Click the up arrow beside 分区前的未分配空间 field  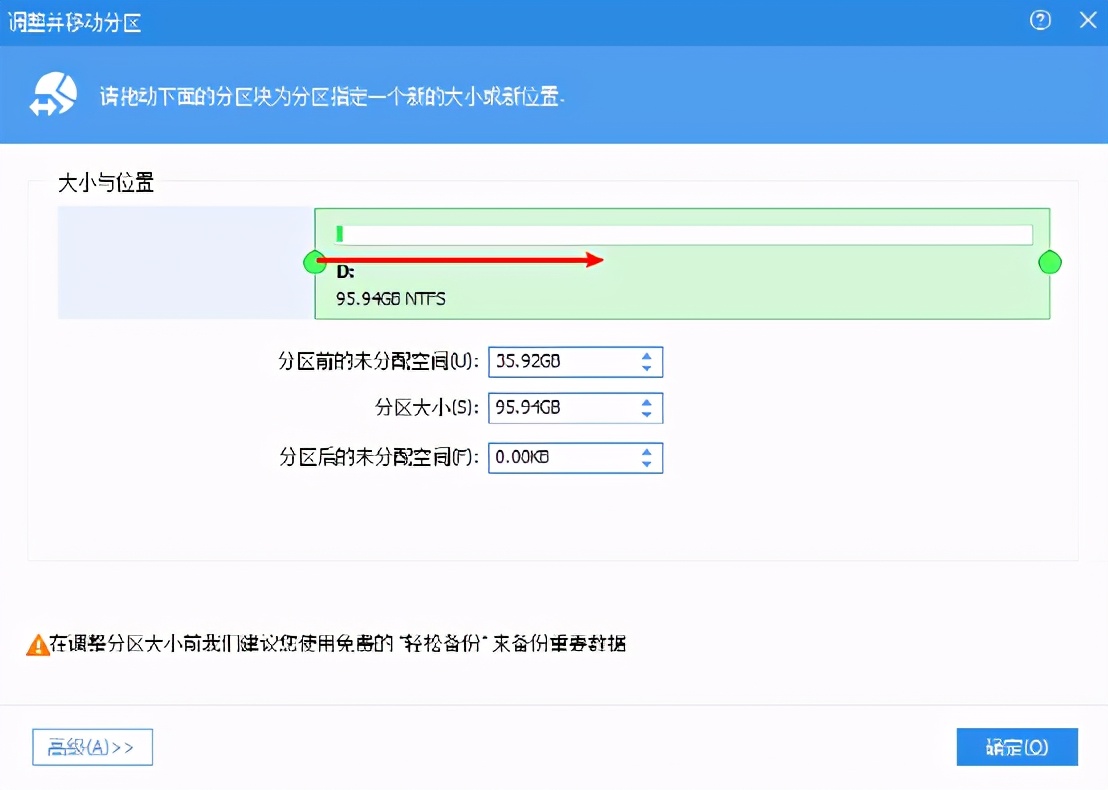[x=647, y=356]
